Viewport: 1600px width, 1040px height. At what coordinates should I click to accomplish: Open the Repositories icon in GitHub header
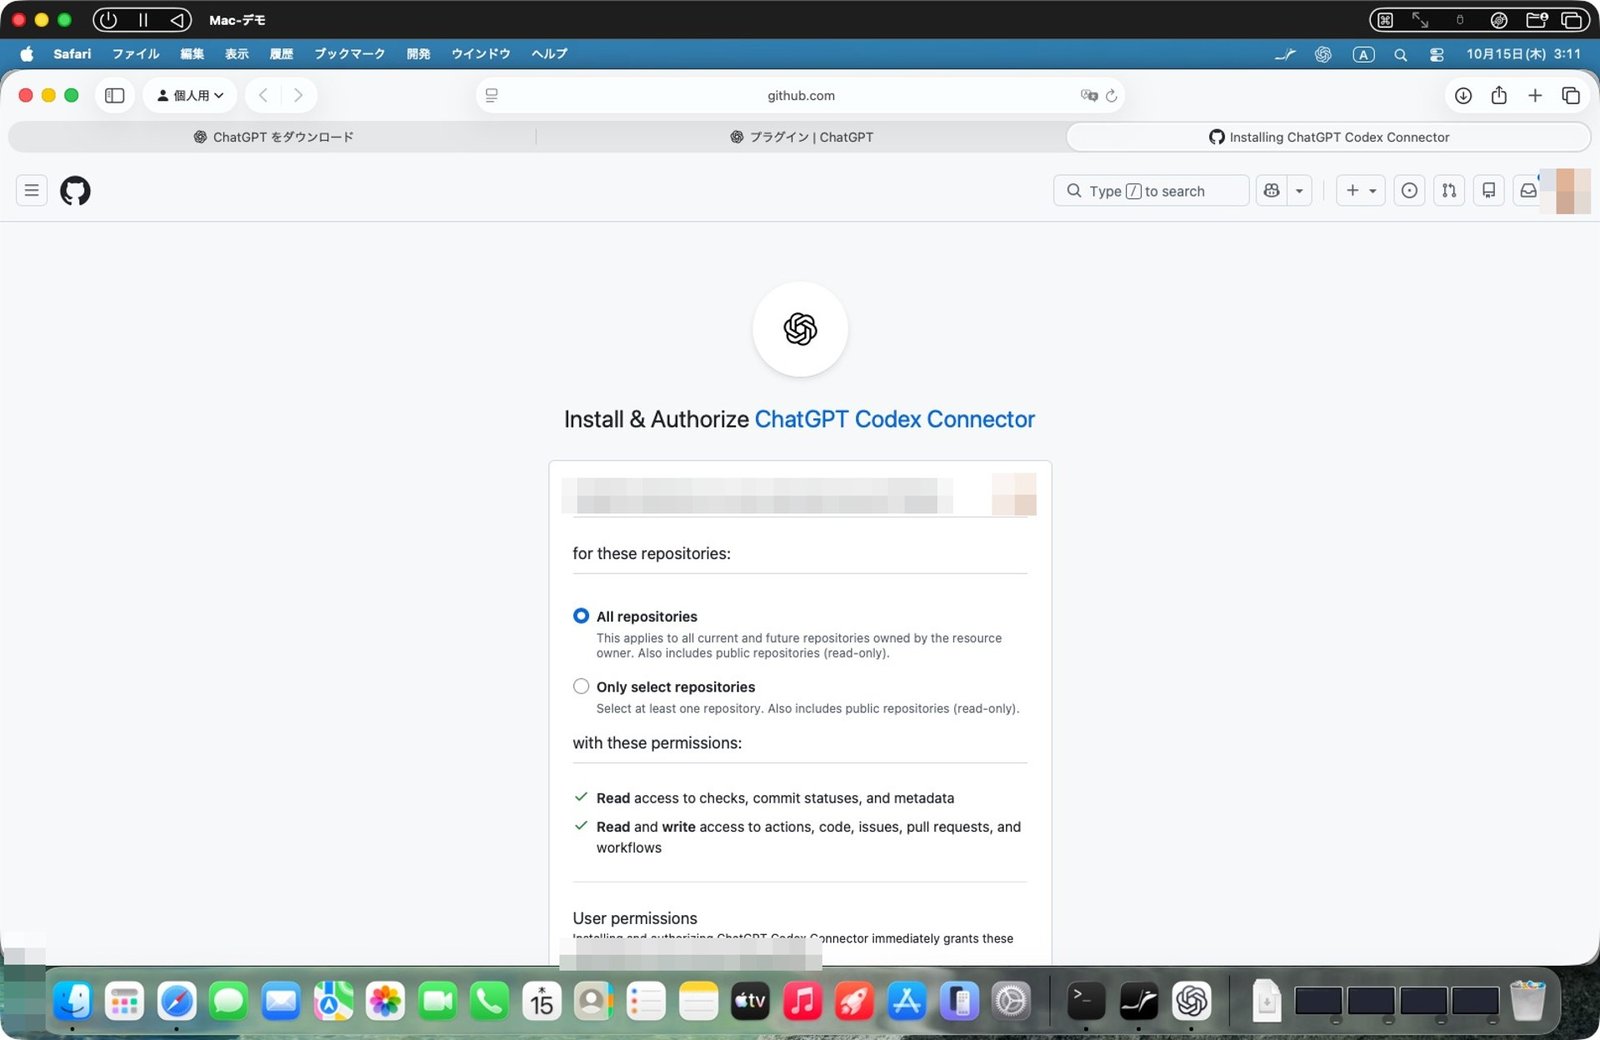pyautogui.click(x=1489, y=190)
